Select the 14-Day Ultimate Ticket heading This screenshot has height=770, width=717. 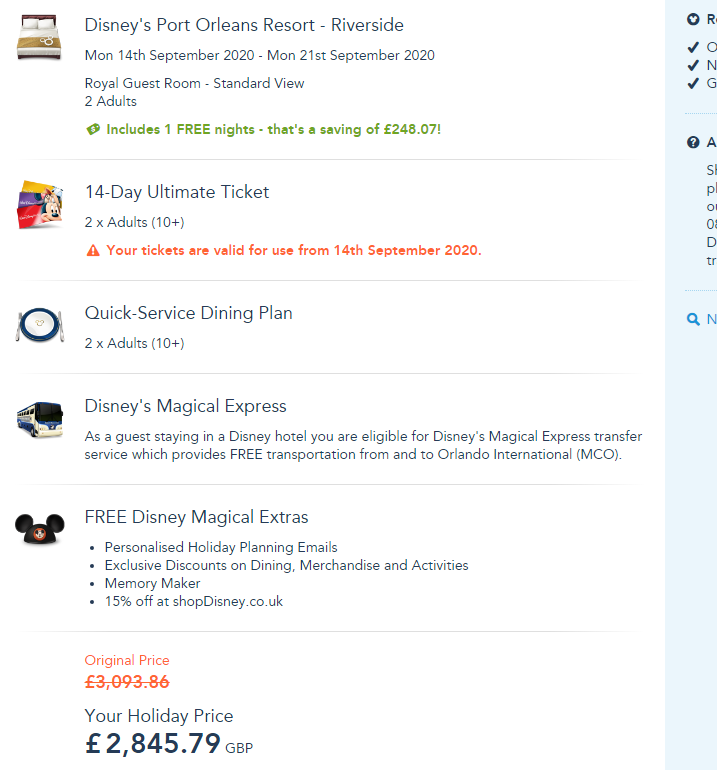(177, 192)
